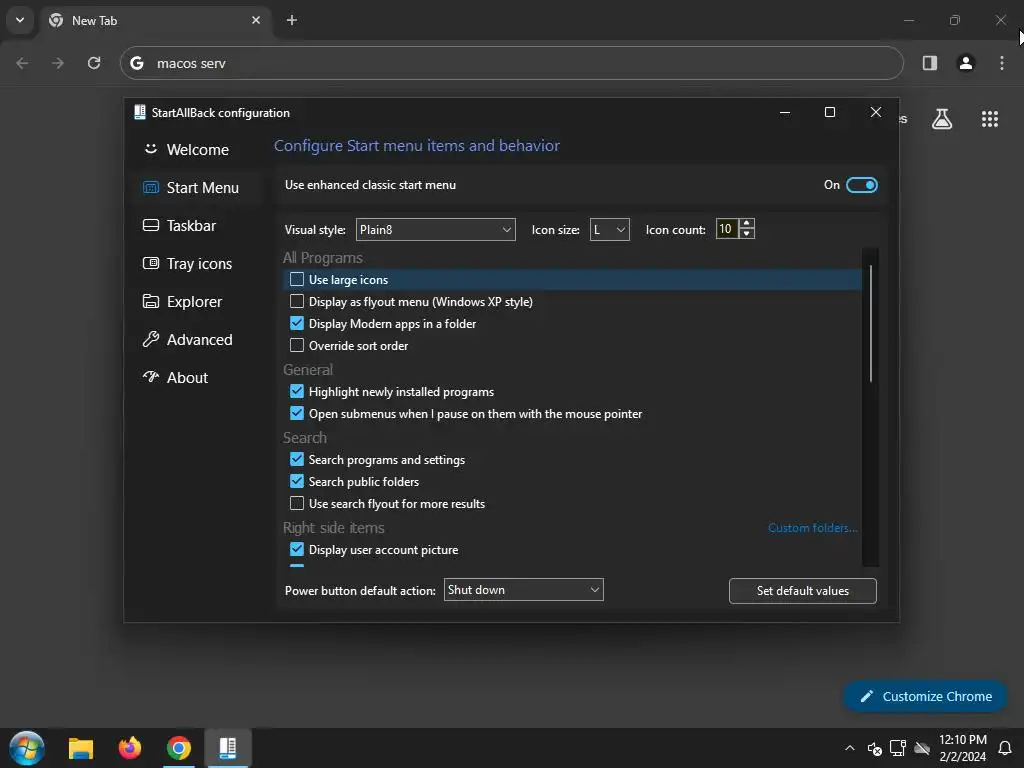1024x768 pixels.
Task: Click the network tray icon
Action: coord(898,748)
